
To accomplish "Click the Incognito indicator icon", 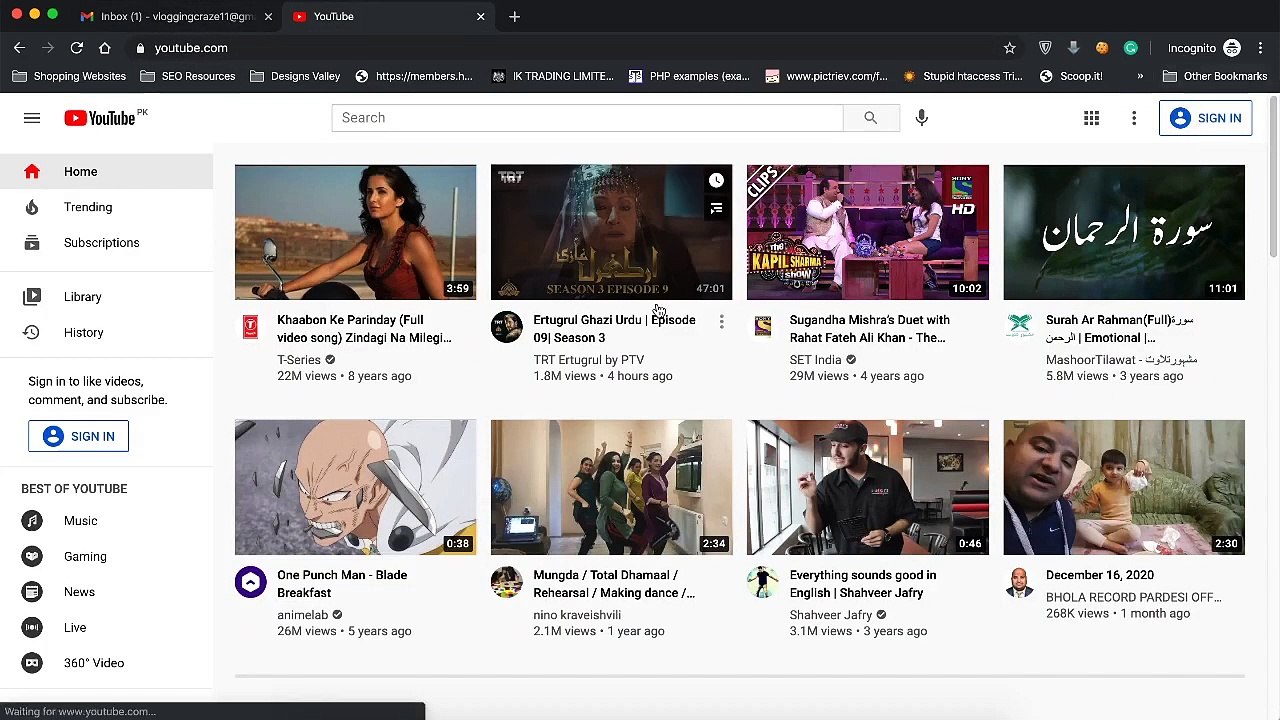I will (1232, 48).
